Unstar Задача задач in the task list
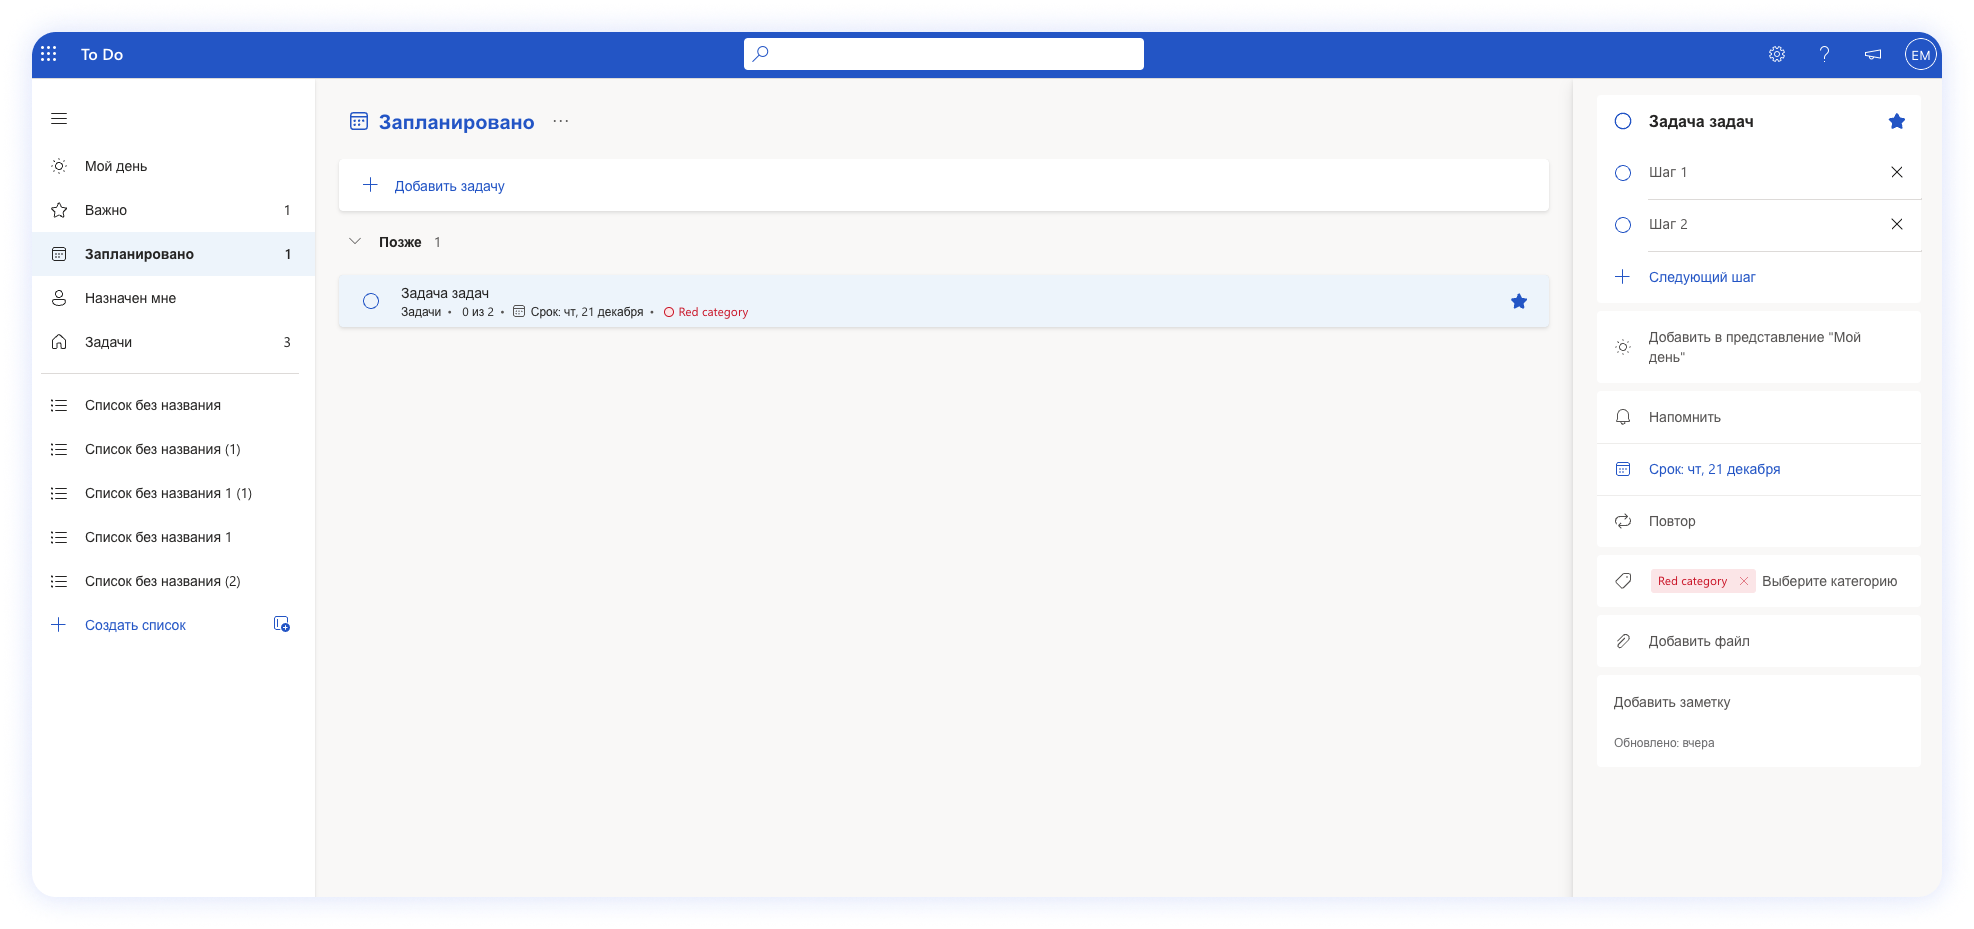Viewport: 1974px width, 929px height. (1518, 301)
